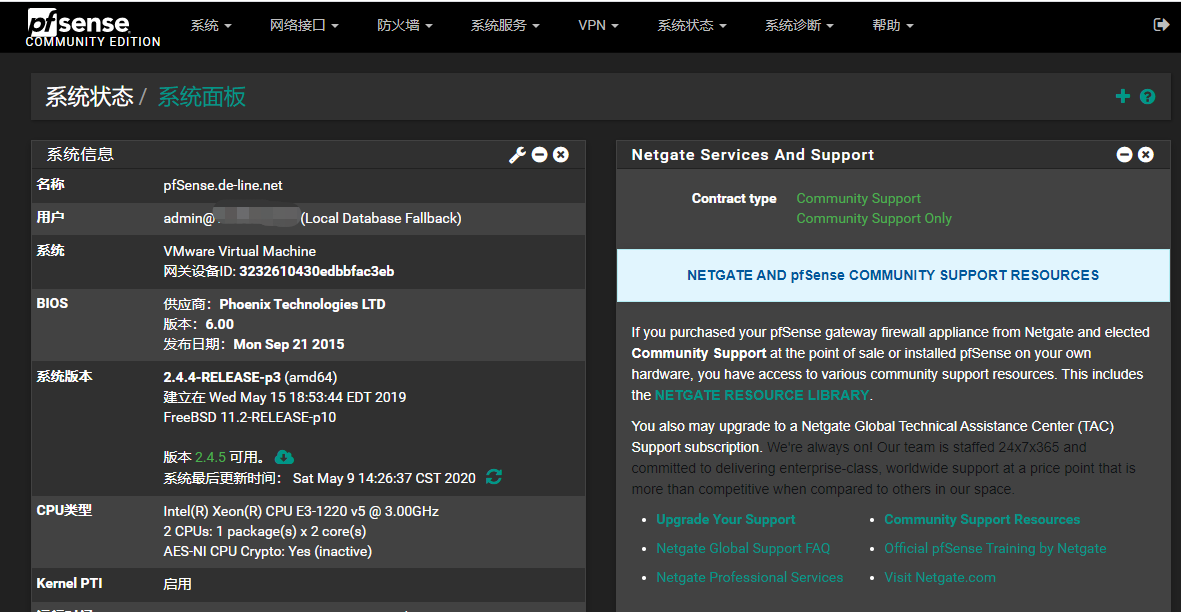
Task: Click the 系统信息 panel title
Action: 80,155
